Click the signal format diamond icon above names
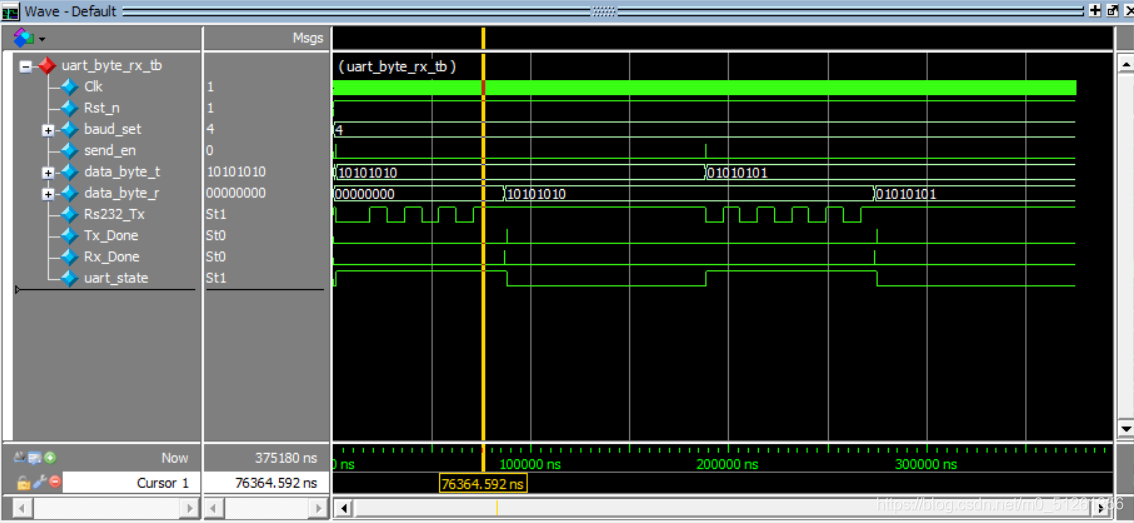The height and width of the screenshot is (523, 1134). coord(23,37)
